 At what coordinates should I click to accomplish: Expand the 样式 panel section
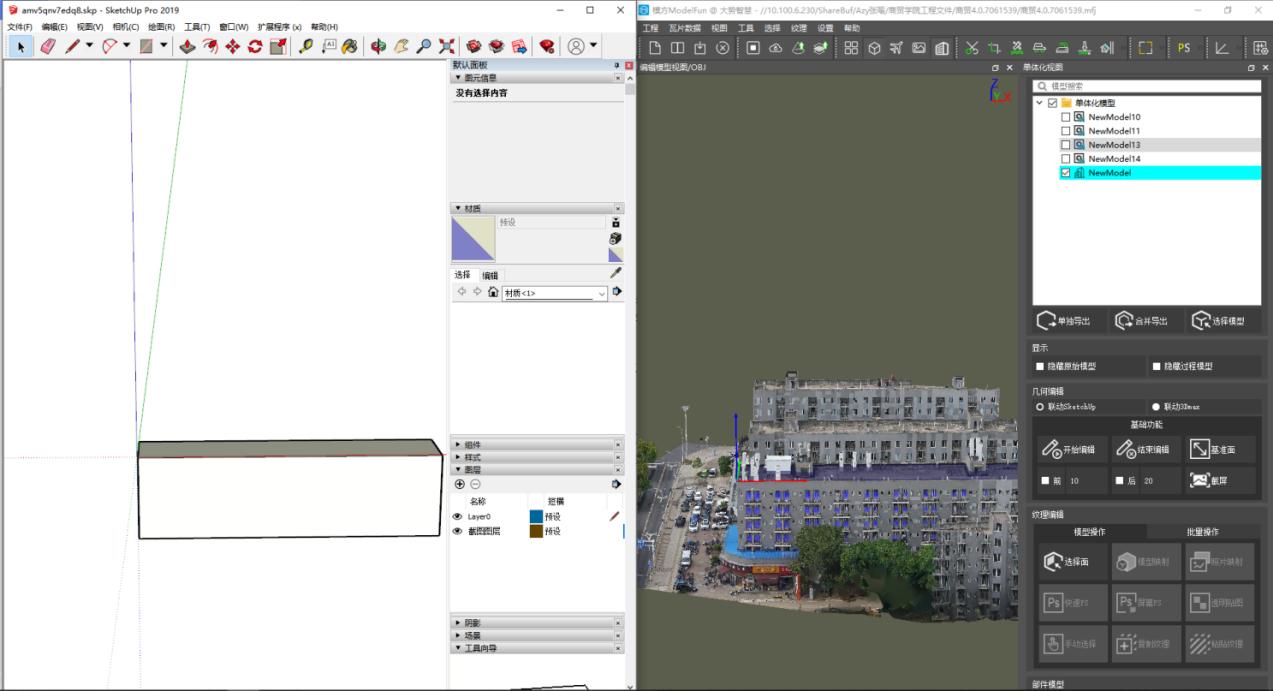coord(538,457)
